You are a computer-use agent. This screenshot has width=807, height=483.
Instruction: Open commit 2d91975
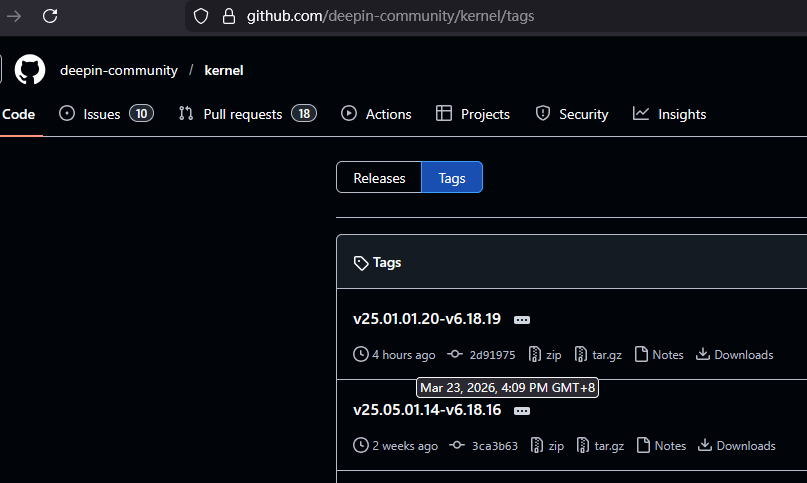click(492, 355)
